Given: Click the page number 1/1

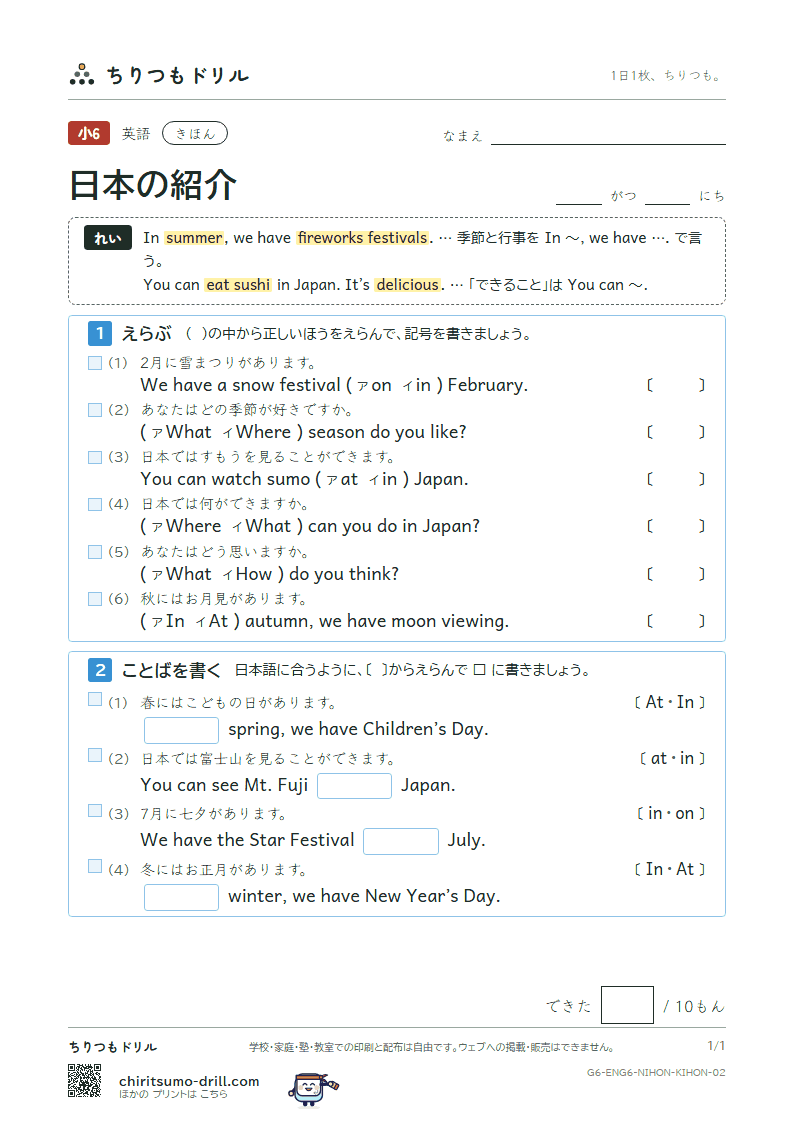Looking at the screenshot, I should [716, 1046].
